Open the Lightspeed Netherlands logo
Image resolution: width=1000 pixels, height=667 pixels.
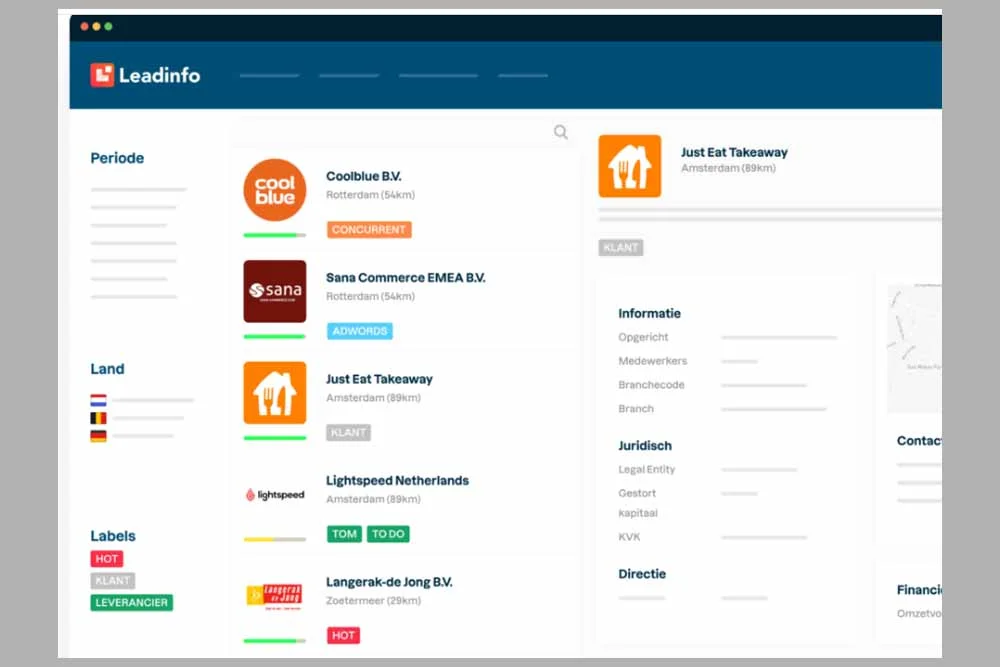(275, 495)
